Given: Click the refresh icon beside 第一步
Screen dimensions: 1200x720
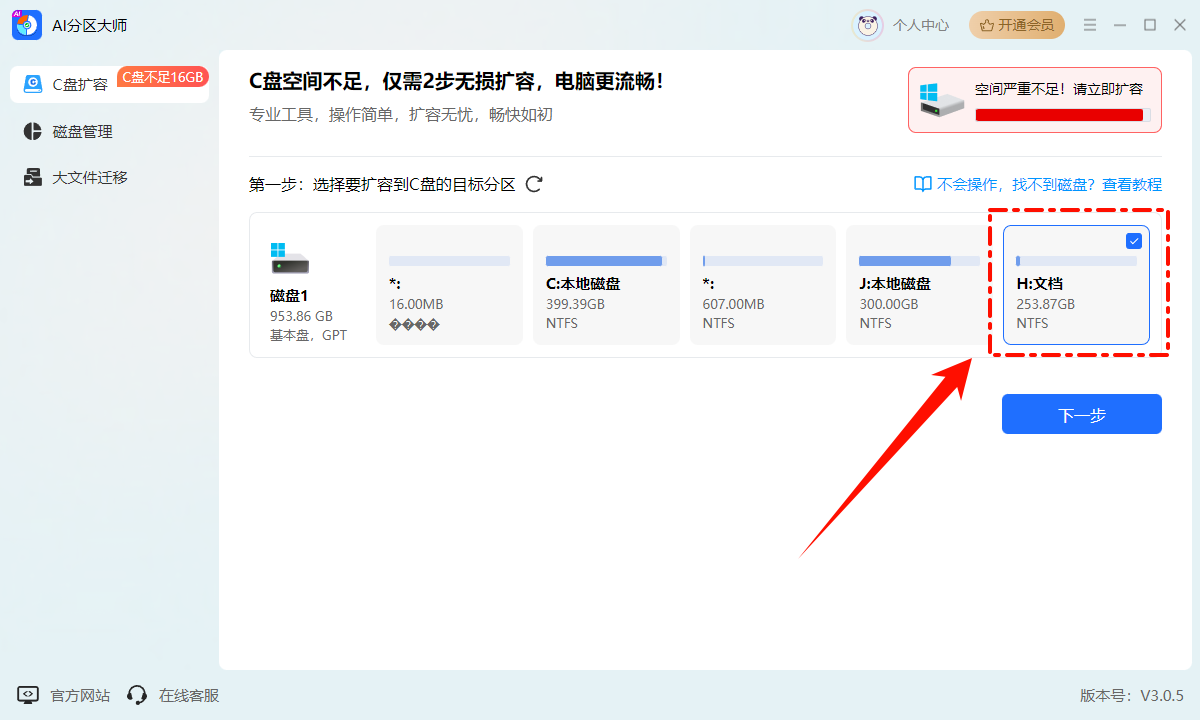Looking at the screenshot, I should tap(534, 184).
